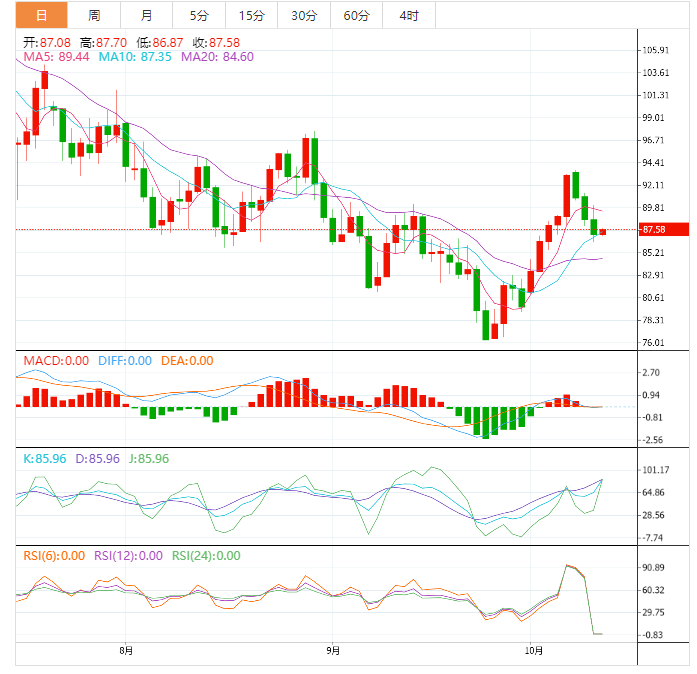Open the 5分 interval tab

pos(199,16)
